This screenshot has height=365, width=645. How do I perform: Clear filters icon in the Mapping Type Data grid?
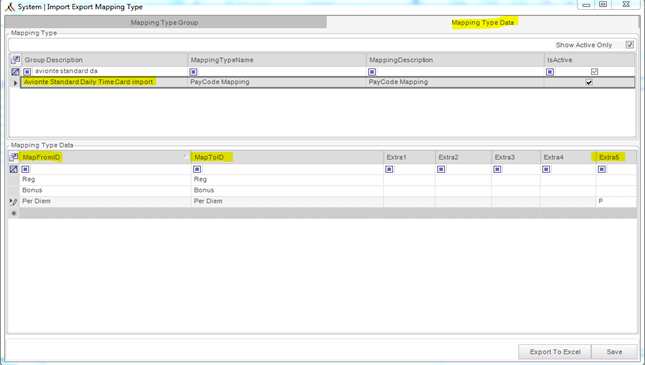coord(14,169)
